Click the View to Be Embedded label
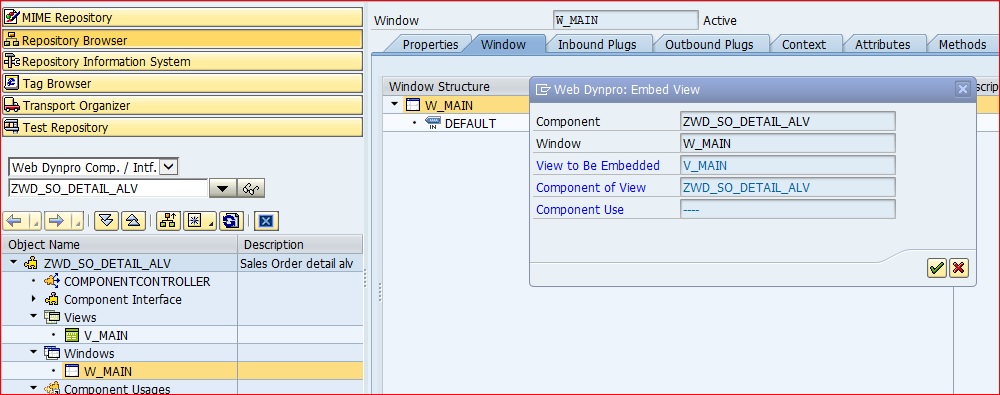 598,165
